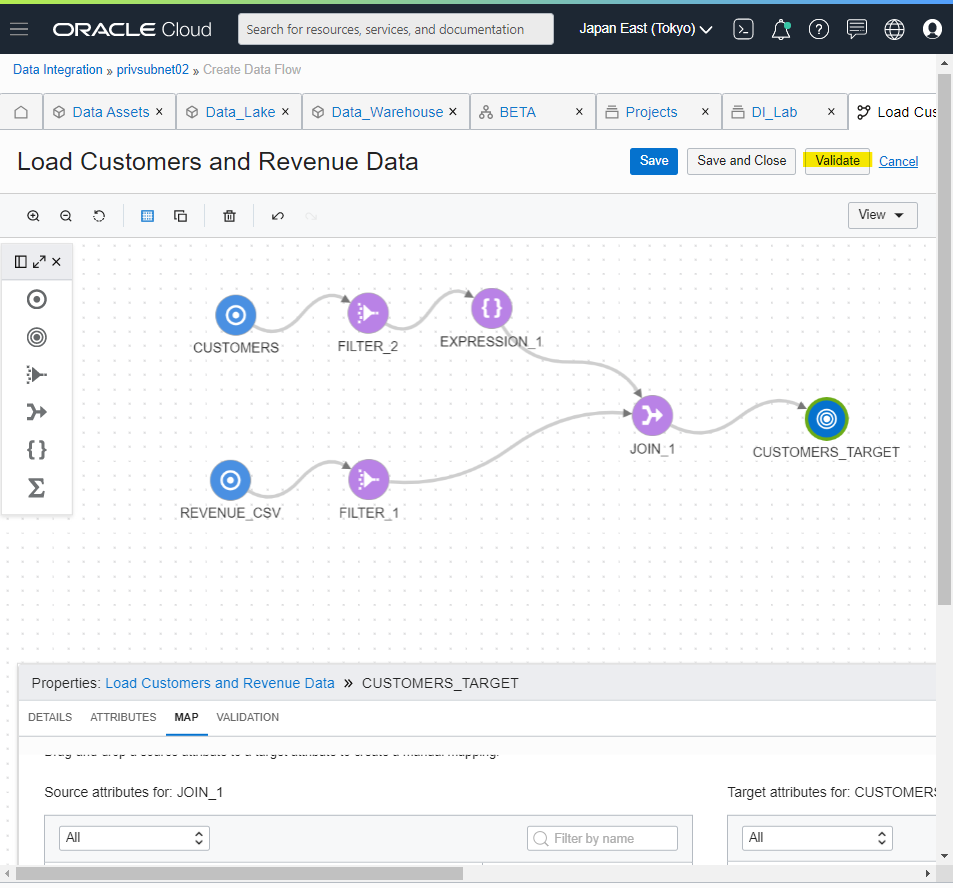The width and height of the screenshot is (953, 888).
Task: Click the Validate button
Action: pyautogui.click(x=837, y=161)
